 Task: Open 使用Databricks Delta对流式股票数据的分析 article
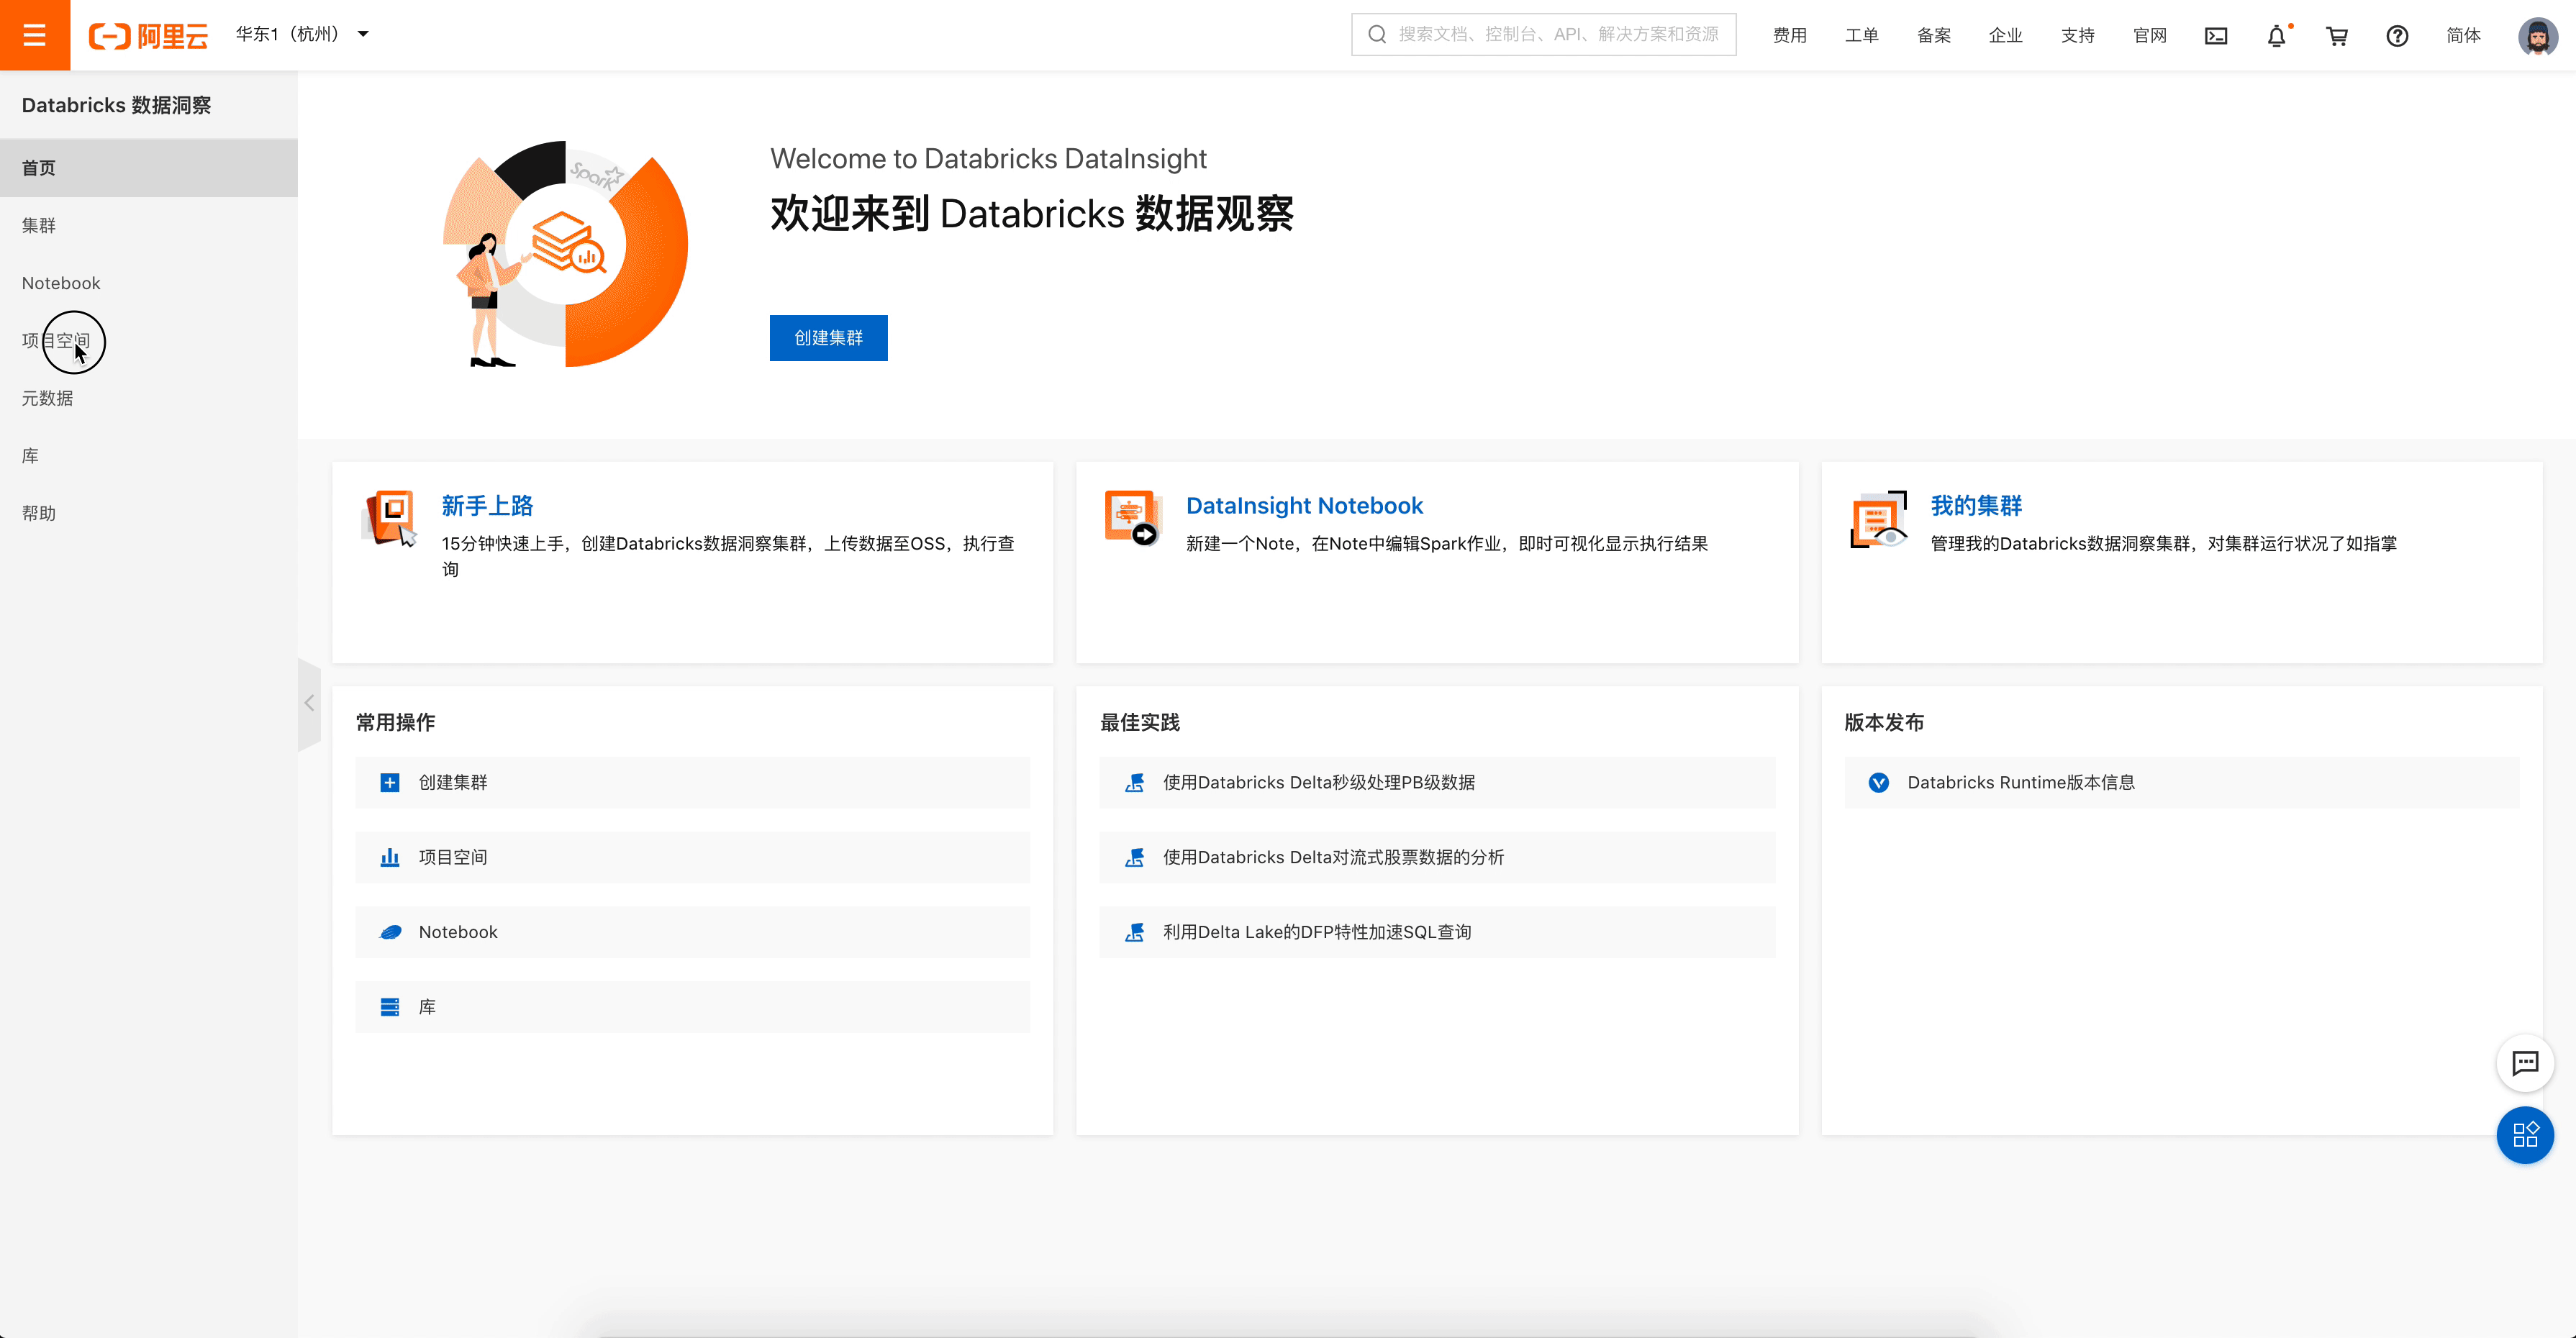click(x=1437, y=858)
